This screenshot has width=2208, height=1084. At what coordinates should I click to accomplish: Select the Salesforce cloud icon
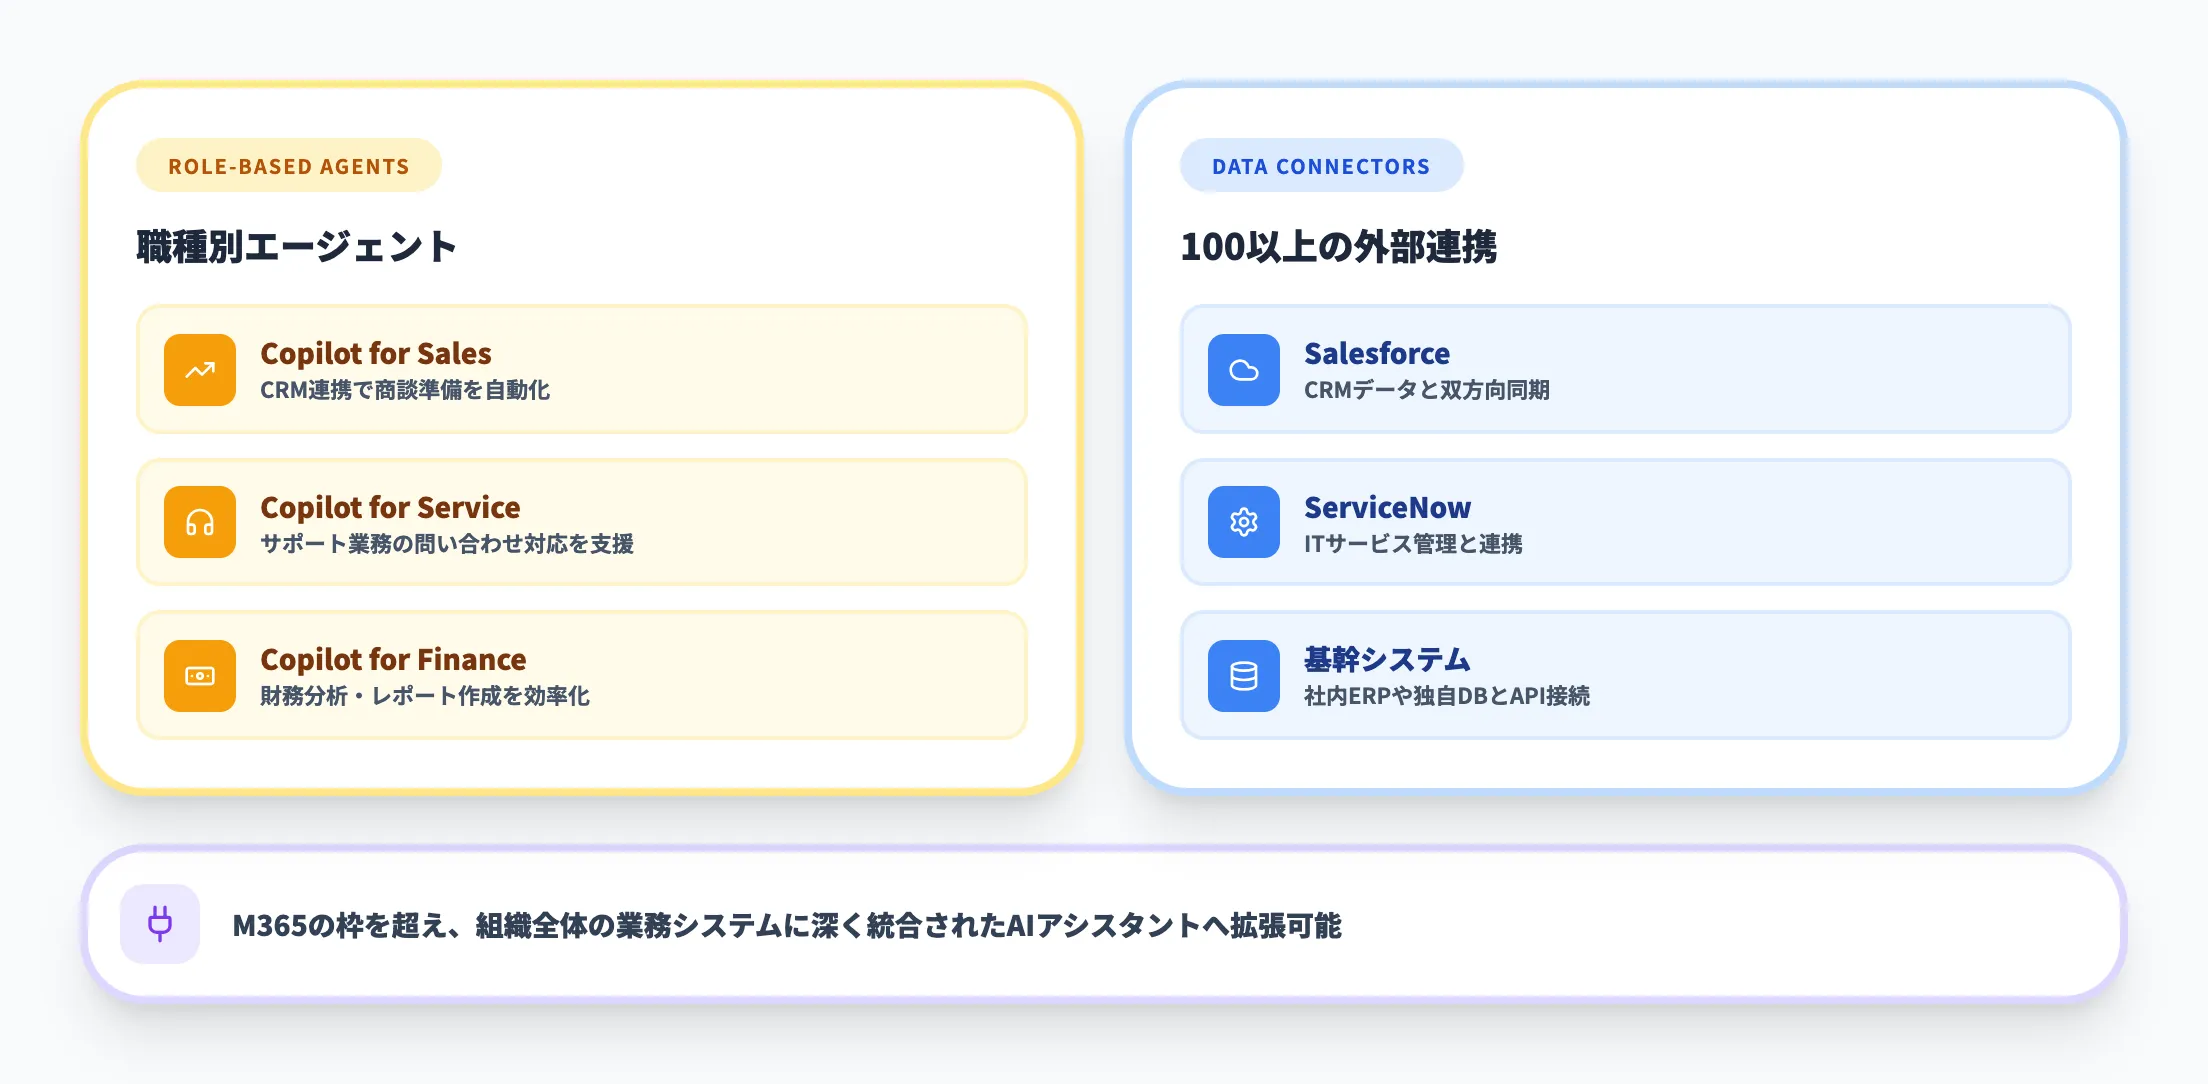click(x=1243, y=370)
